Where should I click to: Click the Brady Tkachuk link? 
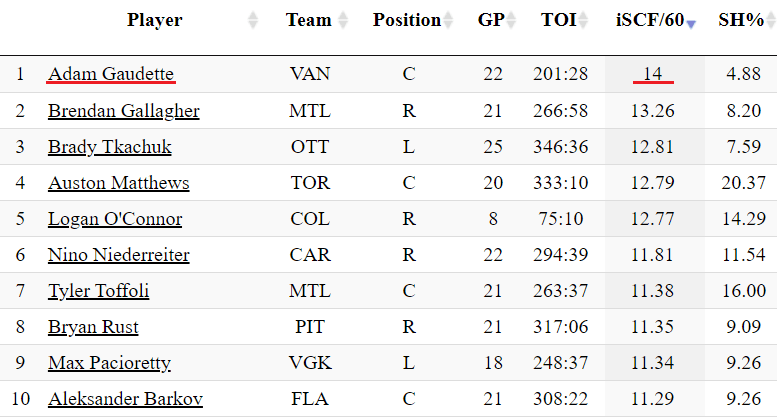(x=110, y=147)
